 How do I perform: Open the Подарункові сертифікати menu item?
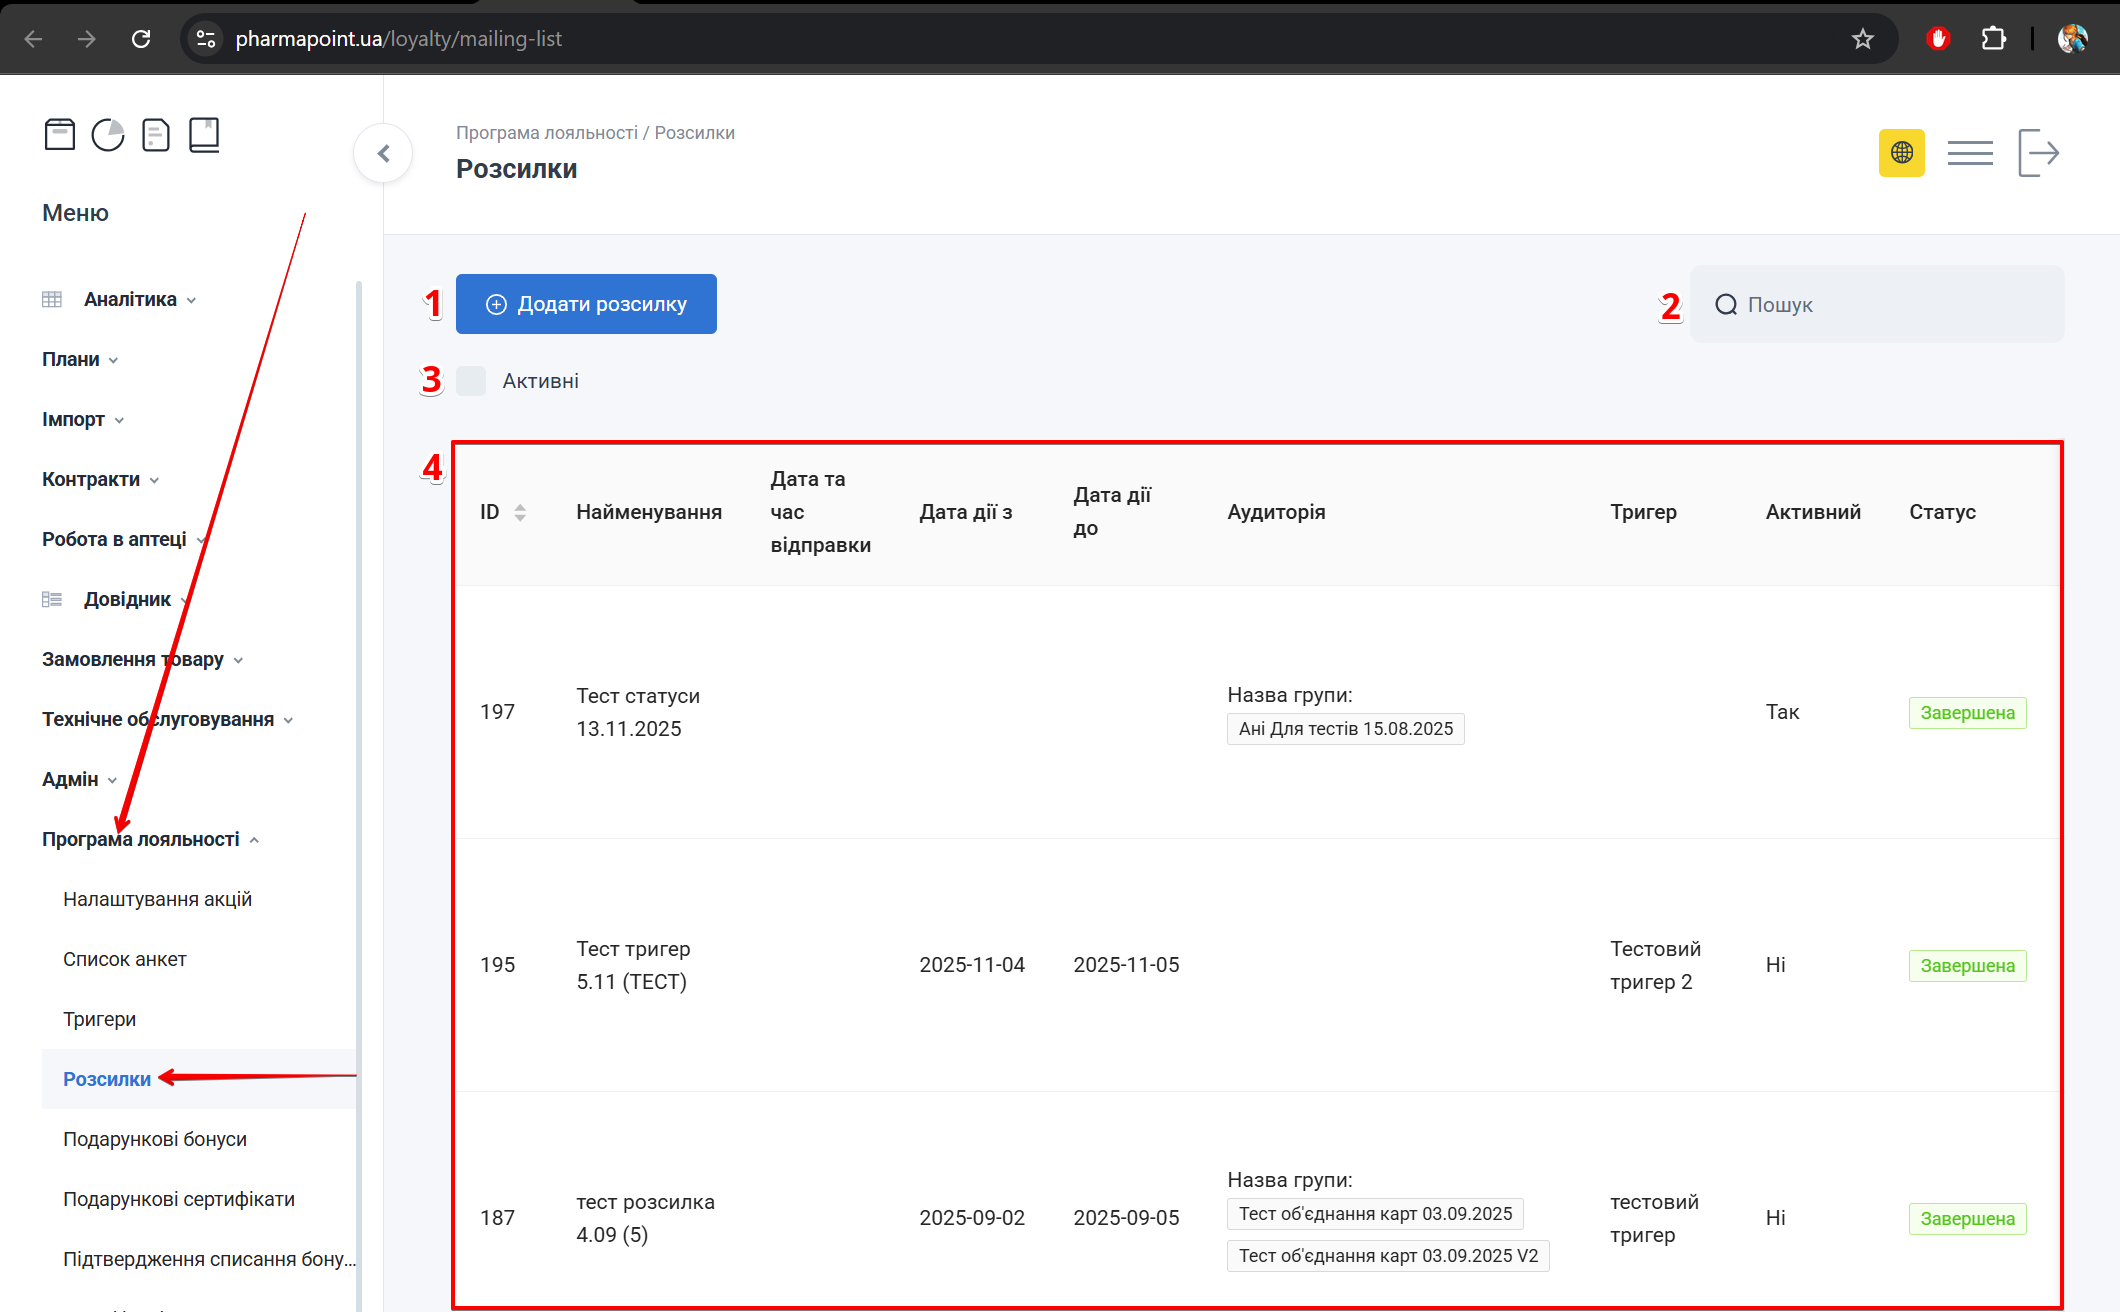(x=179, y=1199)
